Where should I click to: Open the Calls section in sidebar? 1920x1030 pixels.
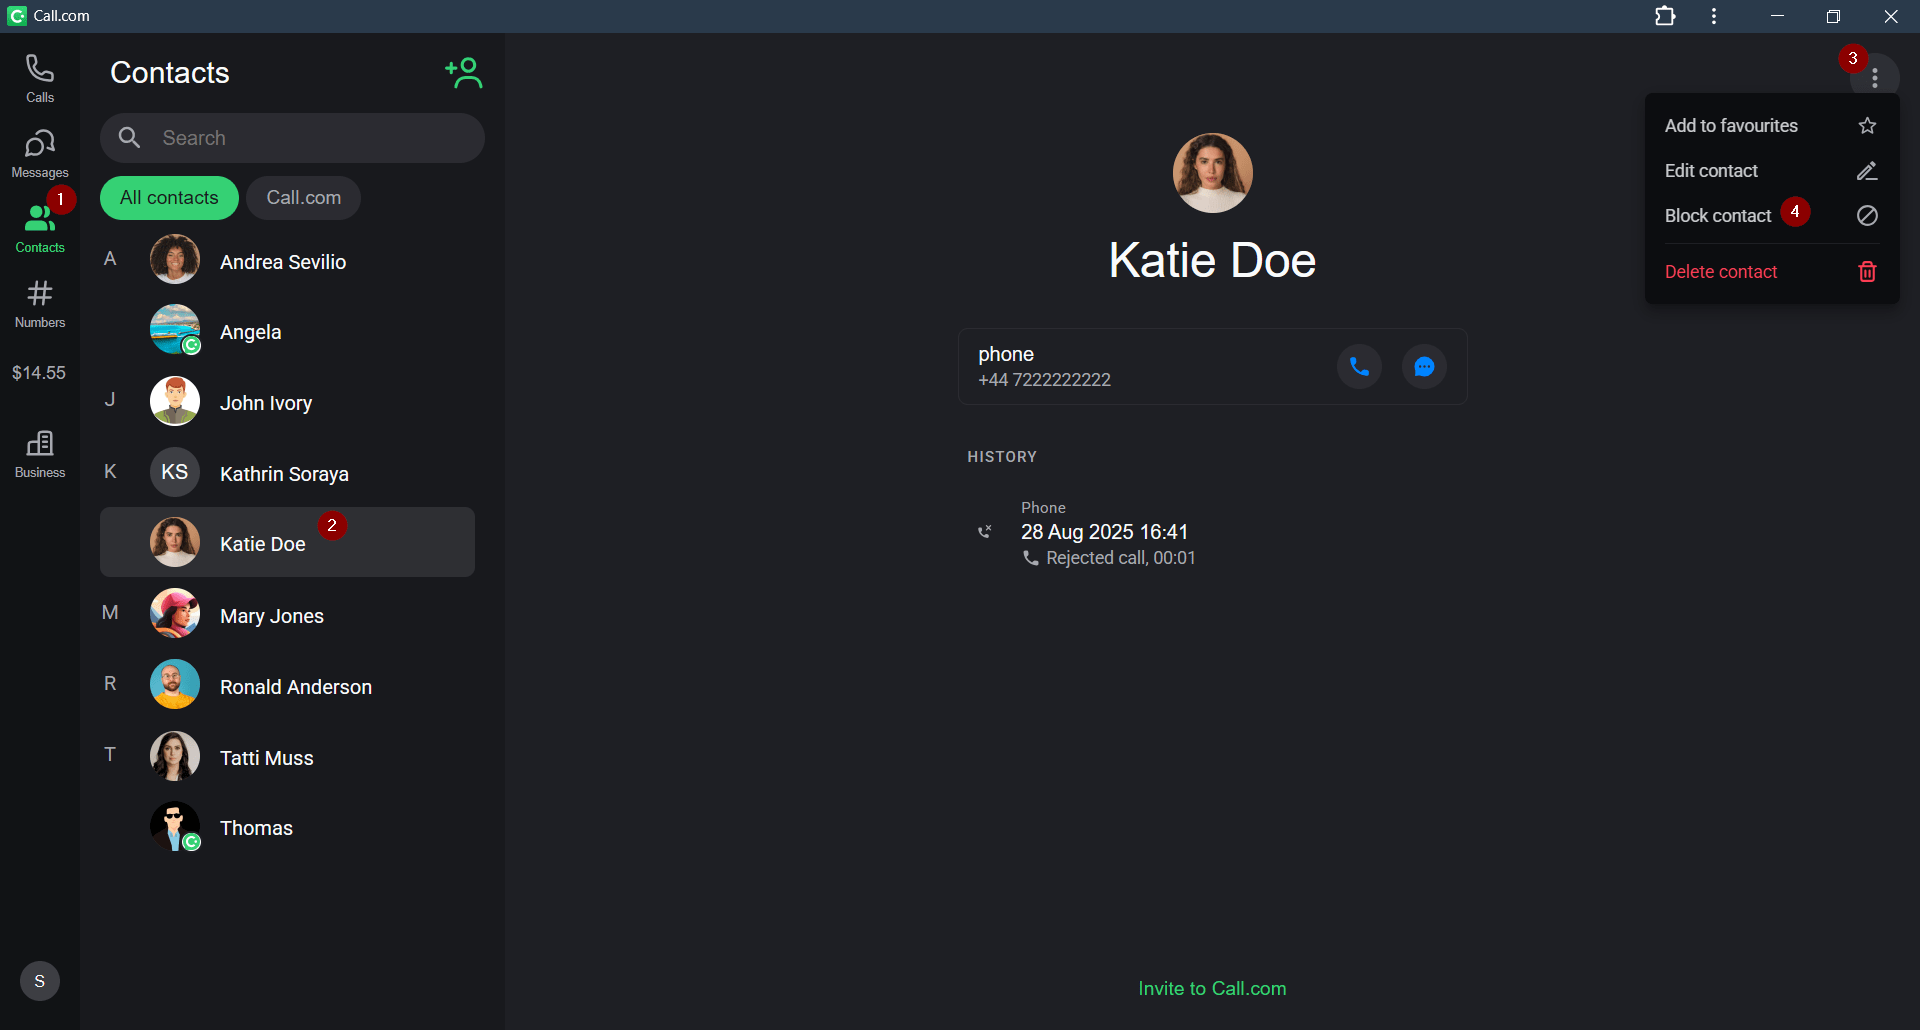[40, 78]
